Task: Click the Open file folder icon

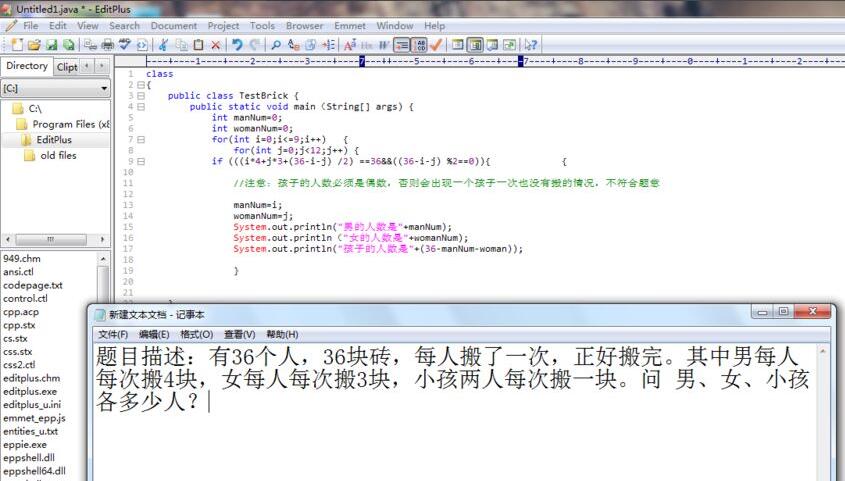Action: (x=34, y=45)
